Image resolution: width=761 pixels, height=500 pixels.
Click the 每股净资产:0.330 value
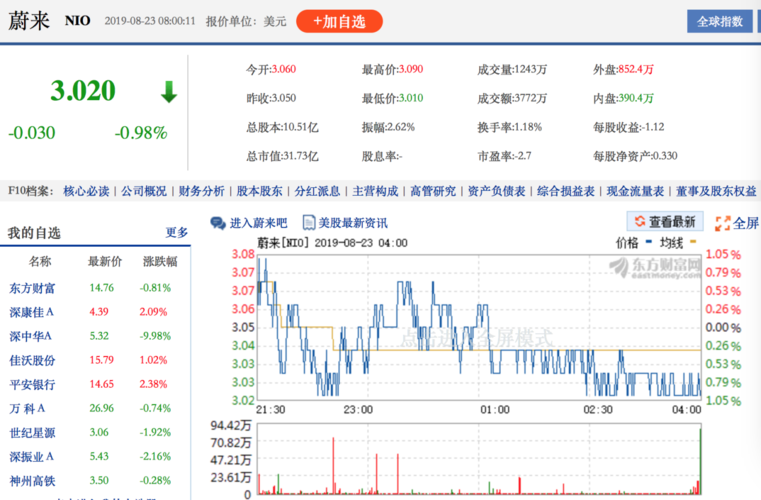[x=635, y=156]
